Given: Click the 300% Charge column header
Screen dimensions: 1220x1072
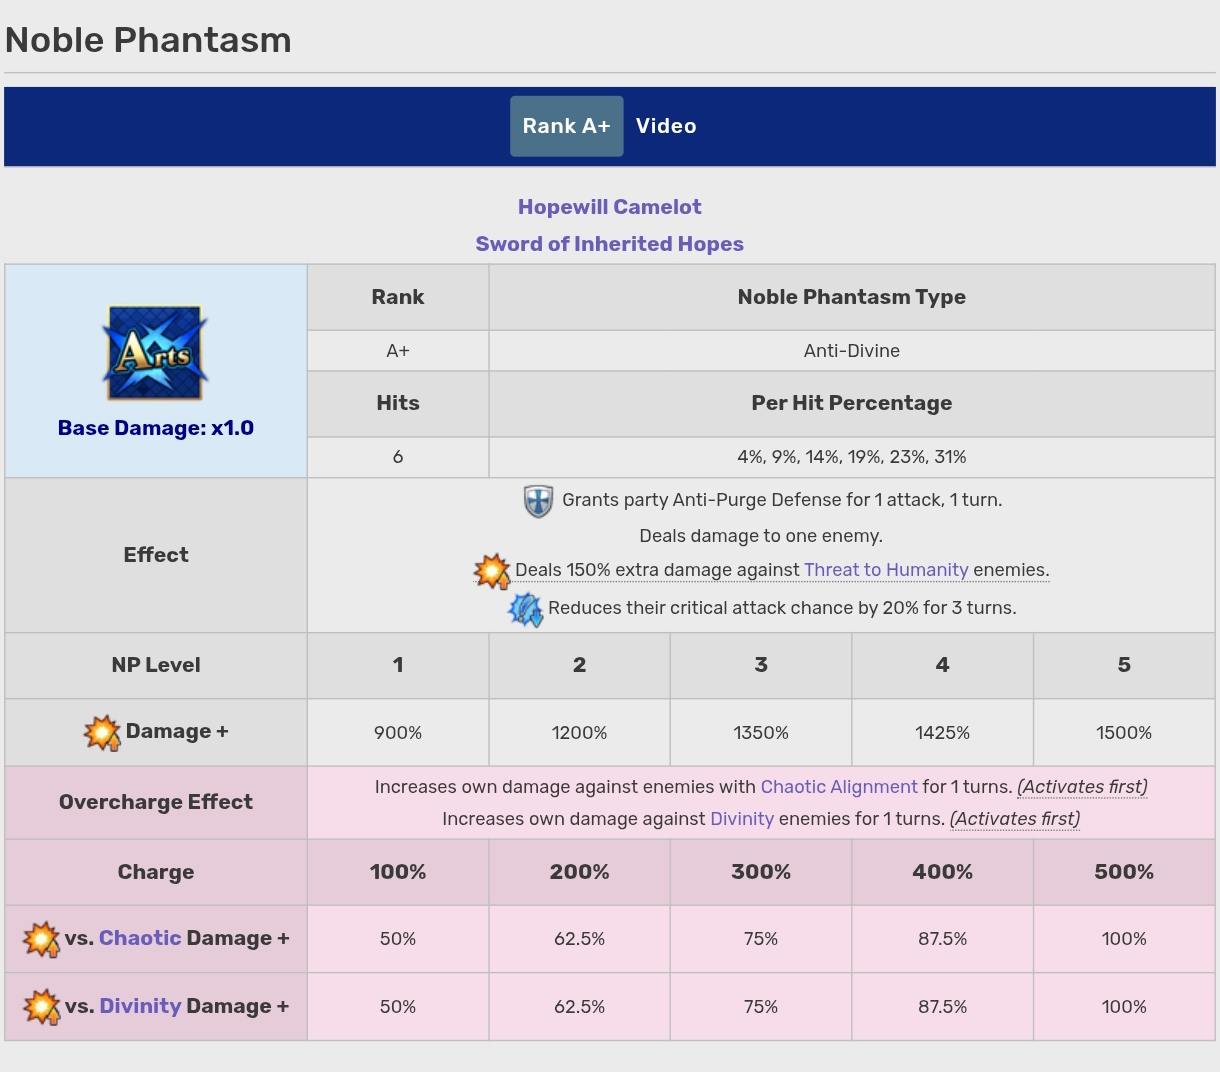Looking at the screenshot, I should click(x=761, y=872).
